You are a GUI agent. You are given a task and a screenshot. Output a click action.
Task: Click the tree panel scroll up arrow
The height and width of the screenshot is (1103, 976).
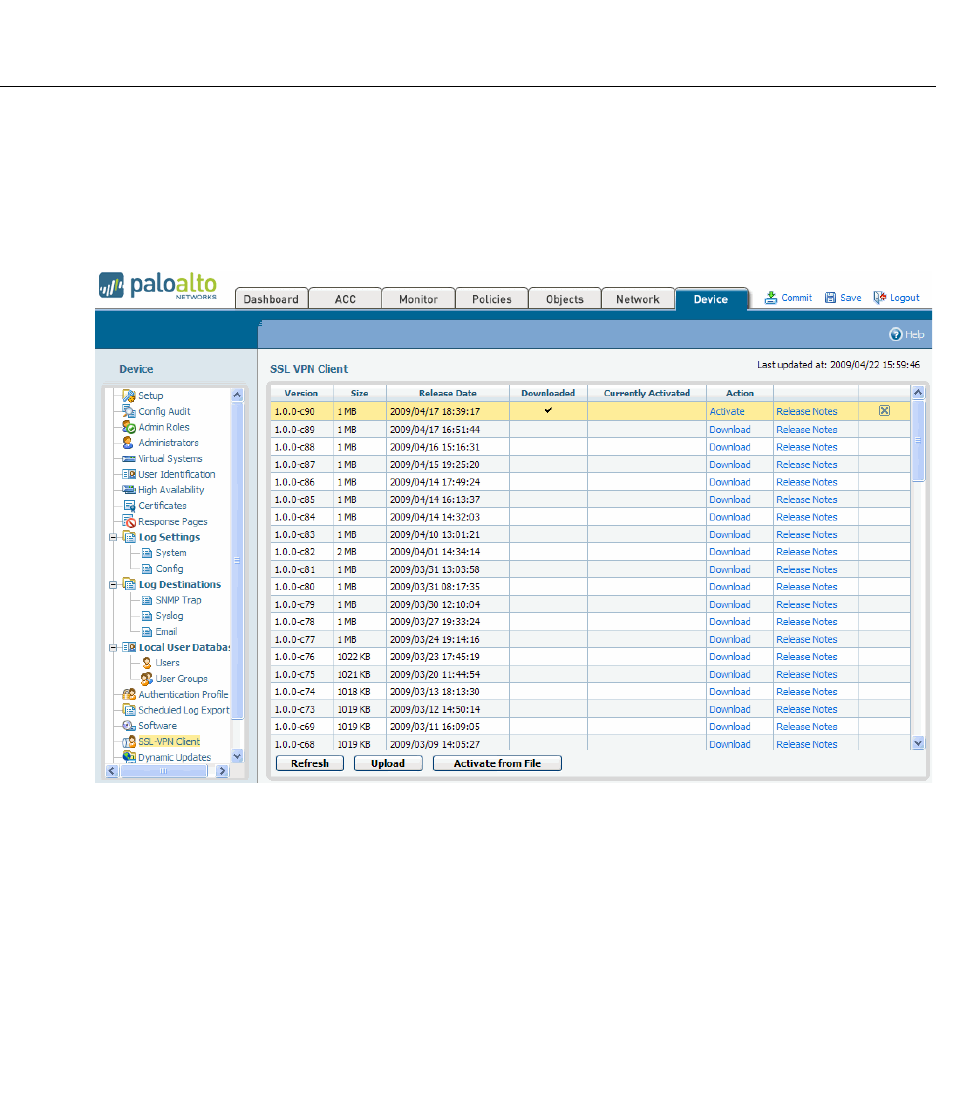(x=237, y=395)
